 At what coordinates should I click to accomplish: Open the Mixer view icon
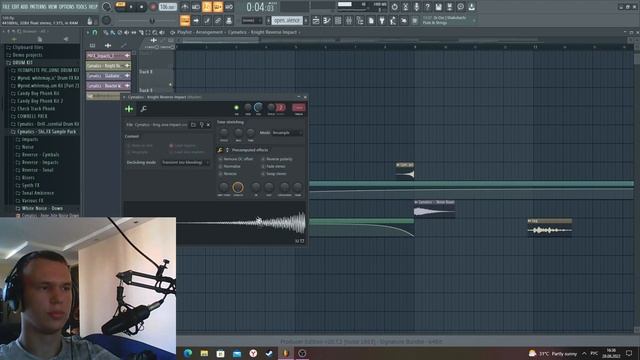pos(349,20)
